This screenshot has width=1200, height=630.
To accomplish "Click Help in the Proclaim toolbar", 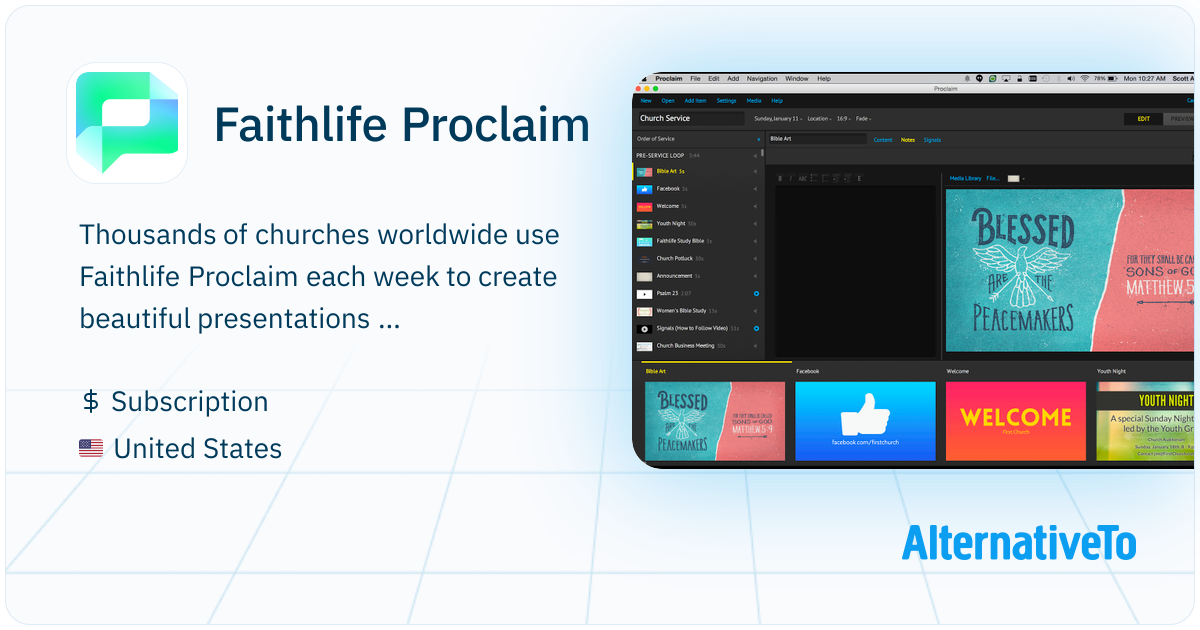I will click(x=777, y=101).
